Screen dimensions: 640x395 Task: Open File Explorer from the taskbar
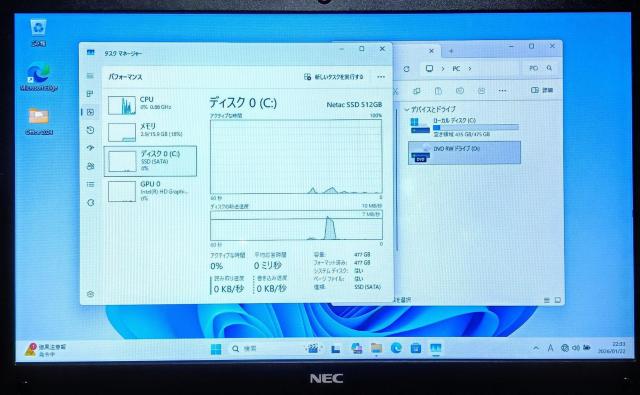(x=376, y=348)
